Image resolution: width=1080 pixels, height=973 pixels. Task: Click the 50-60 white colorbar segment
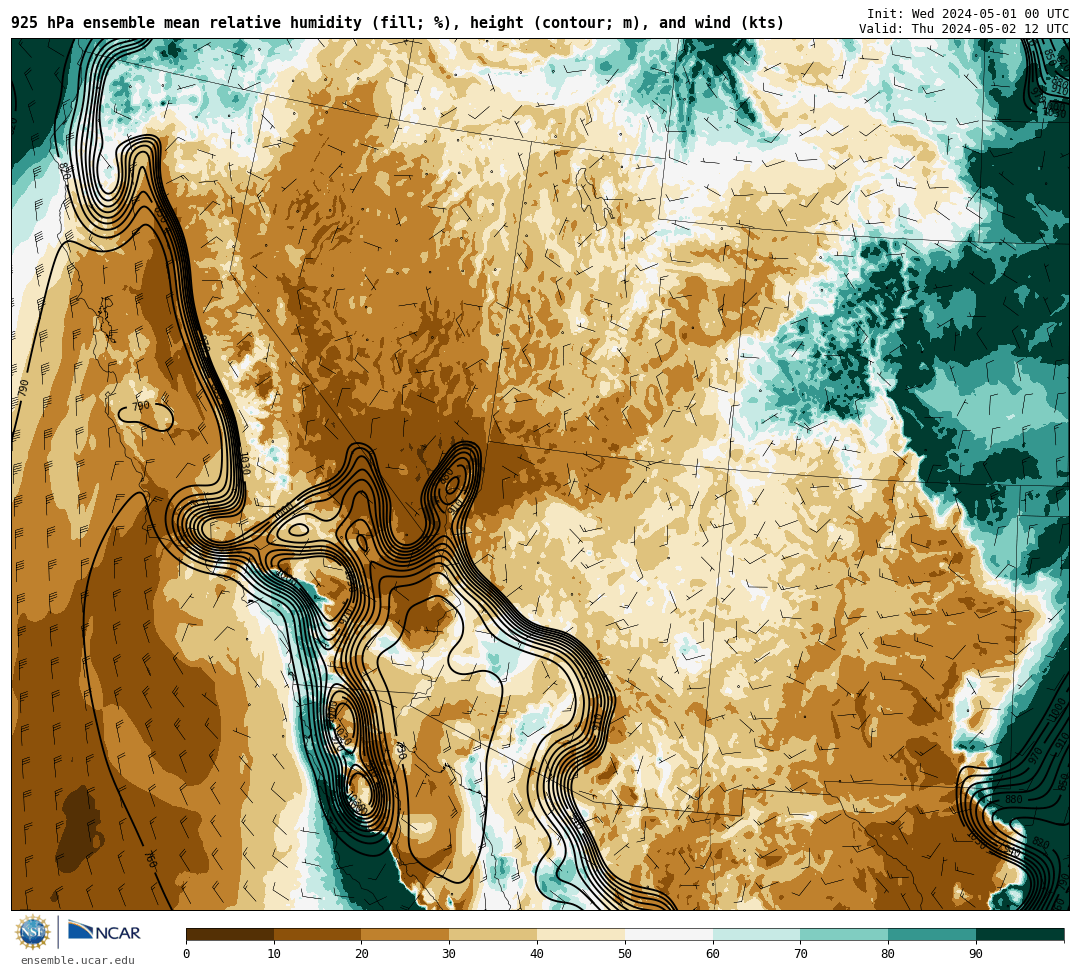669,934
